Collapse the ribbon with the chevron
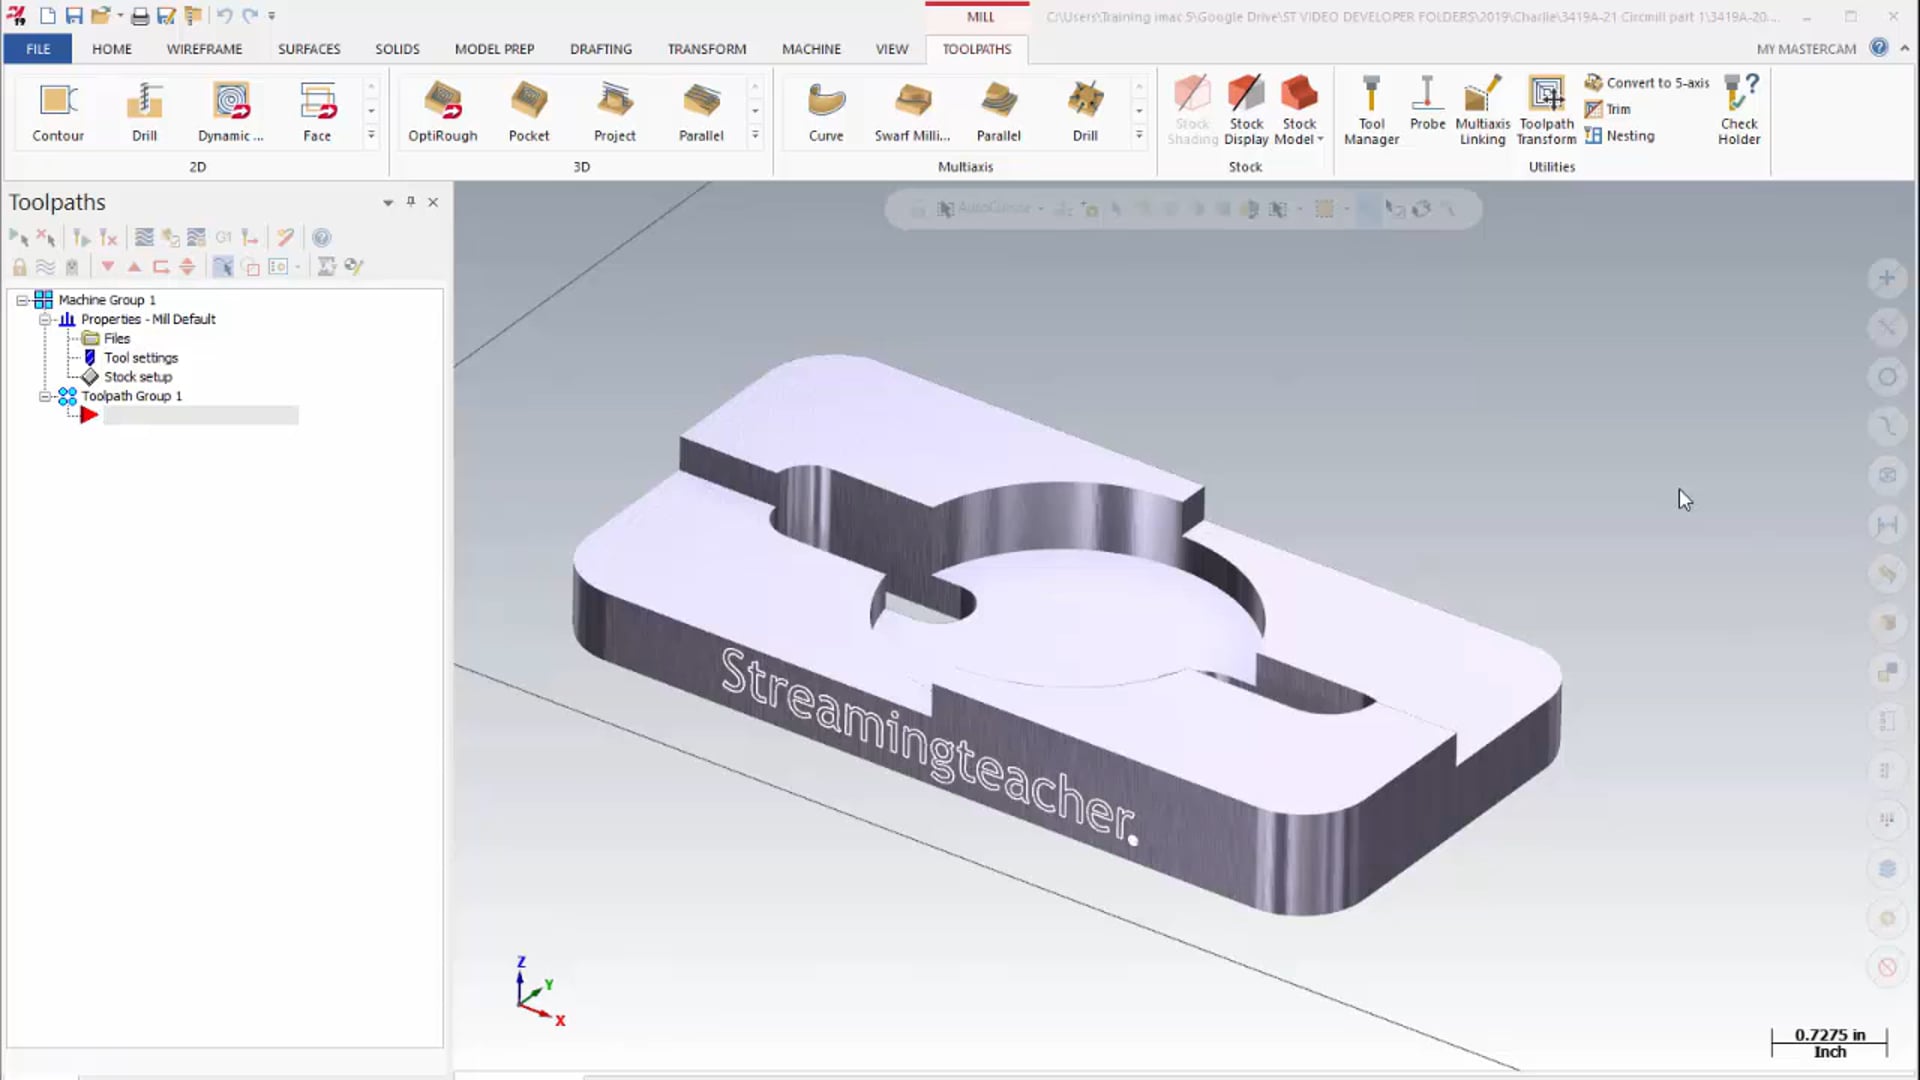The height and width of the screenshot is (1080, 1920). click(x=1905, y=48)
